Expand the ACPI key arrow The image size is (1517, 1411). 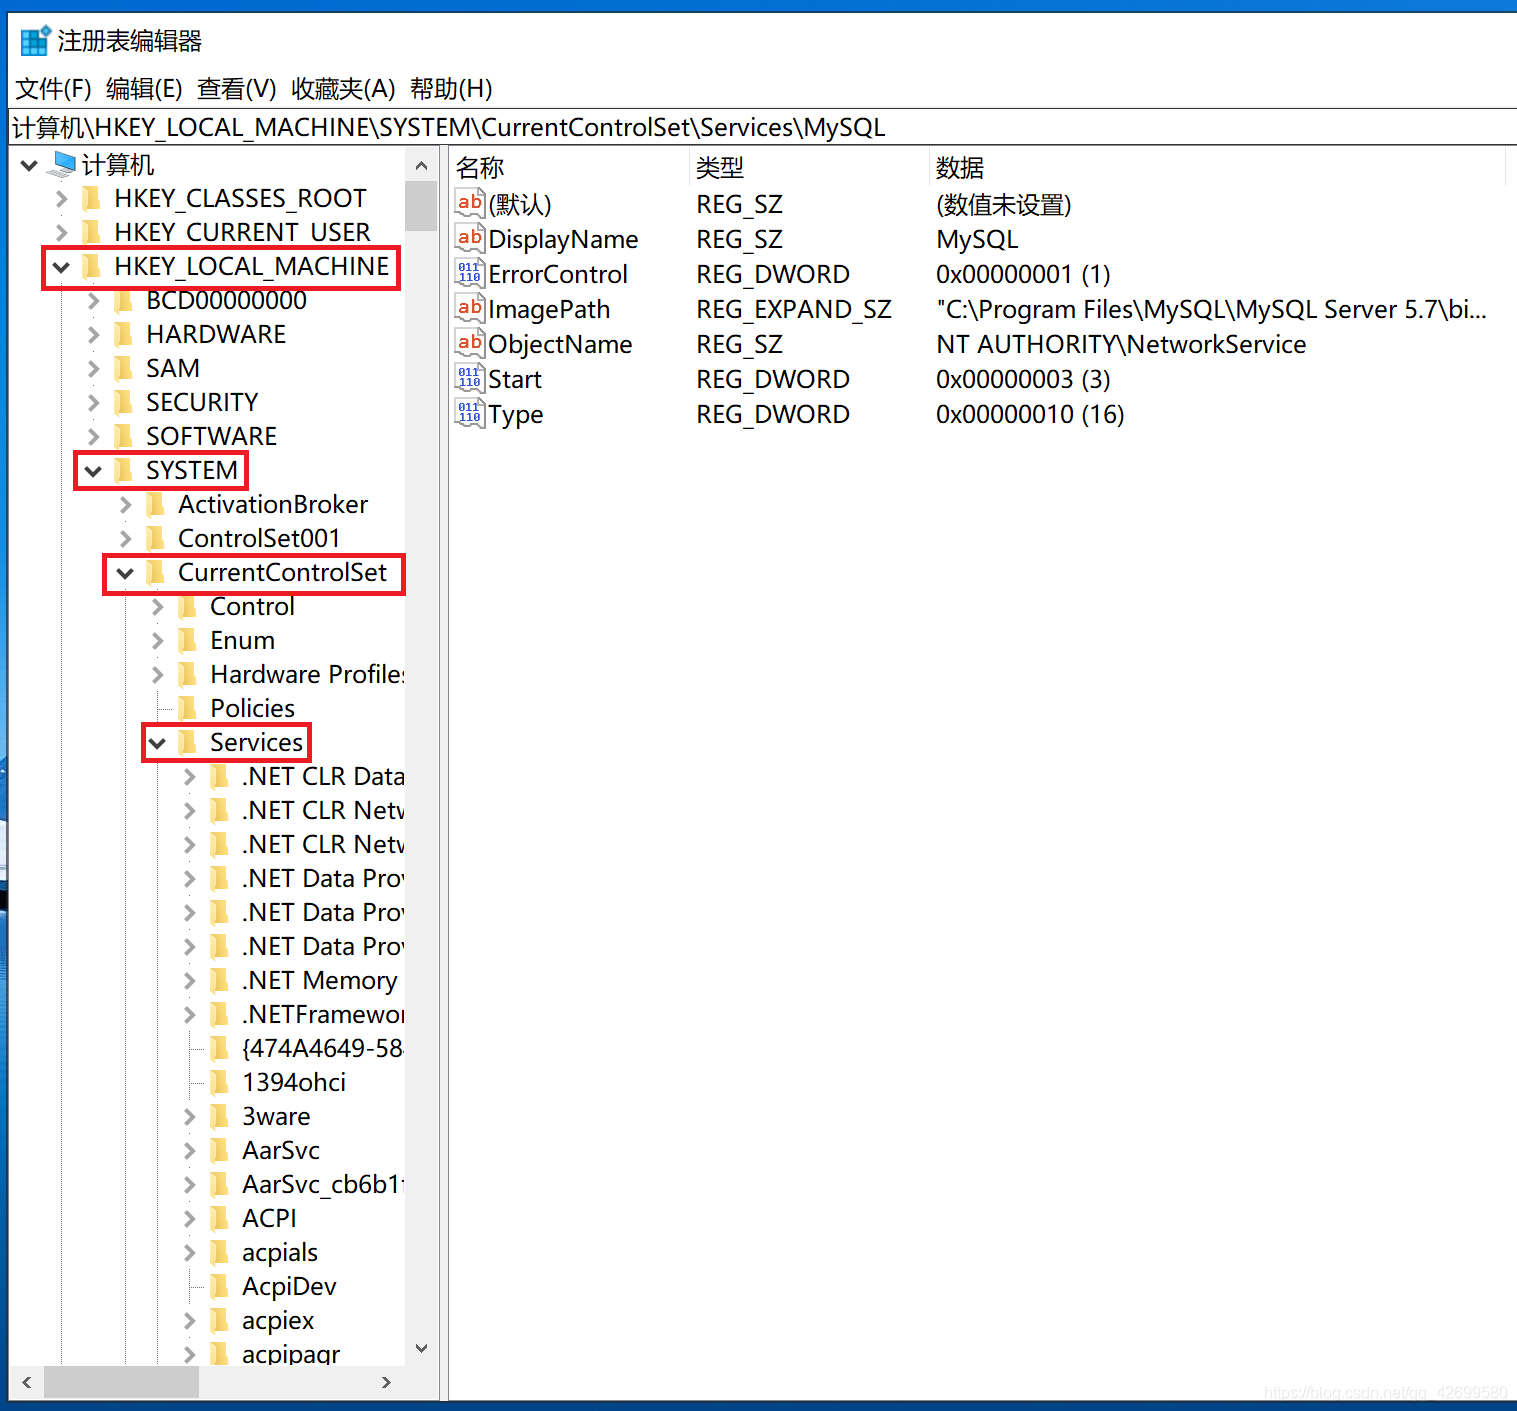[x=190, y=1219]
